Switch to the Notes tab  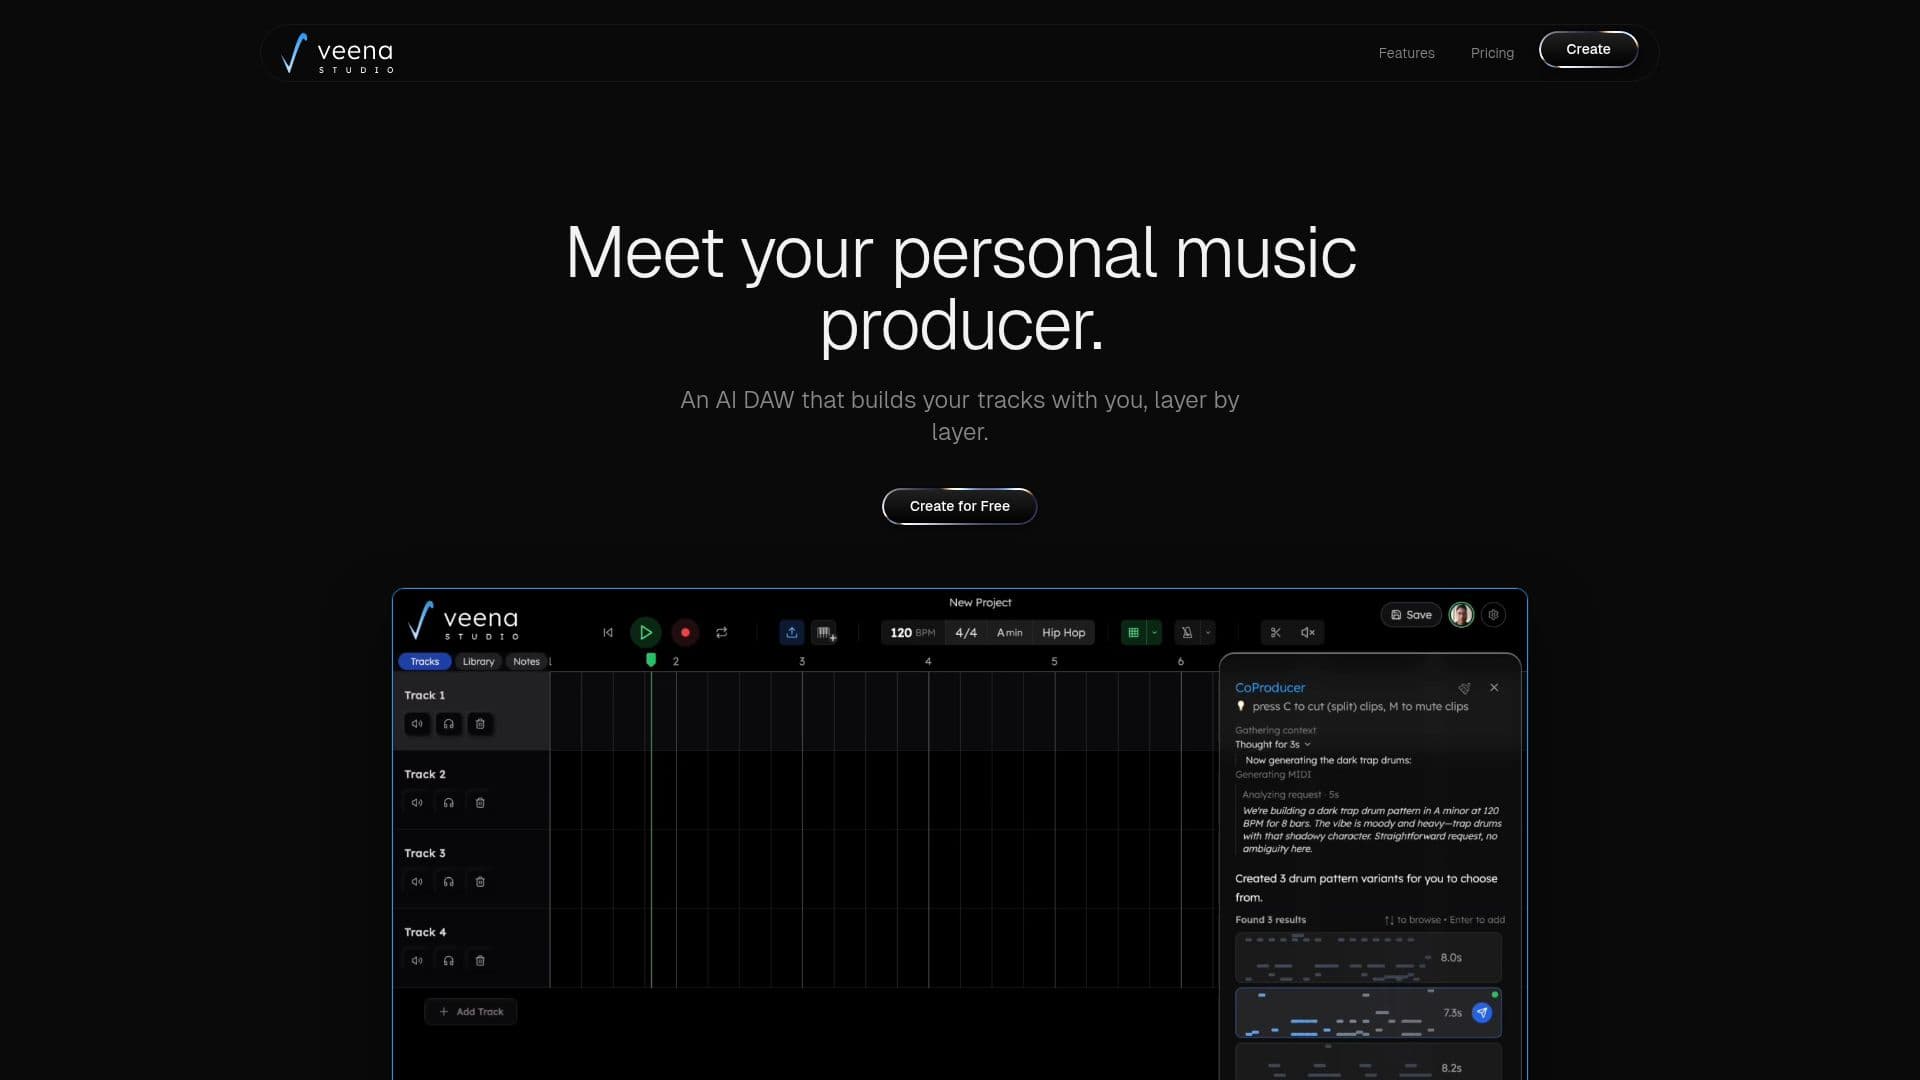click(526, 662)
